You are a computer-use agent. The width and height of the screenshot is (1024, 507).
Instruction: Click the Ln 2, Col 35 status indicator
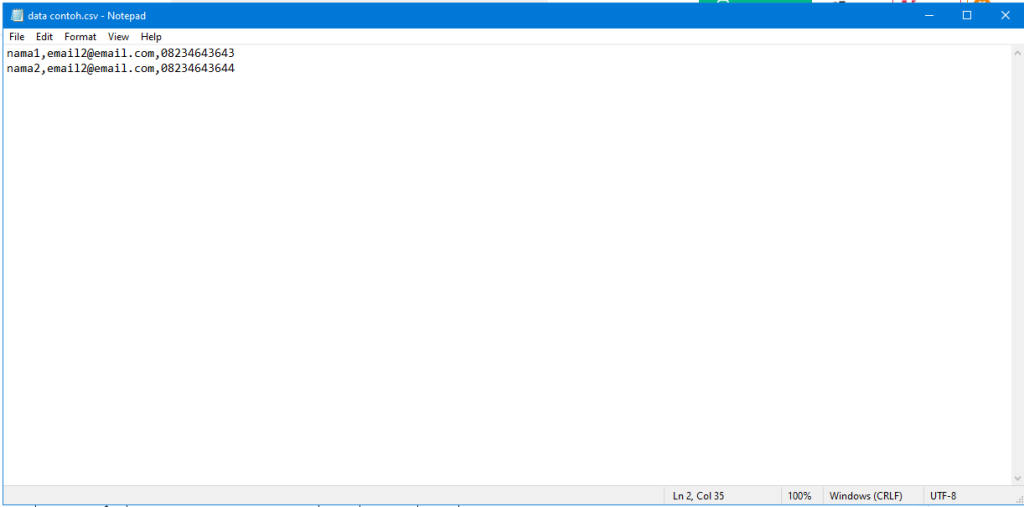tap(699, 496)
